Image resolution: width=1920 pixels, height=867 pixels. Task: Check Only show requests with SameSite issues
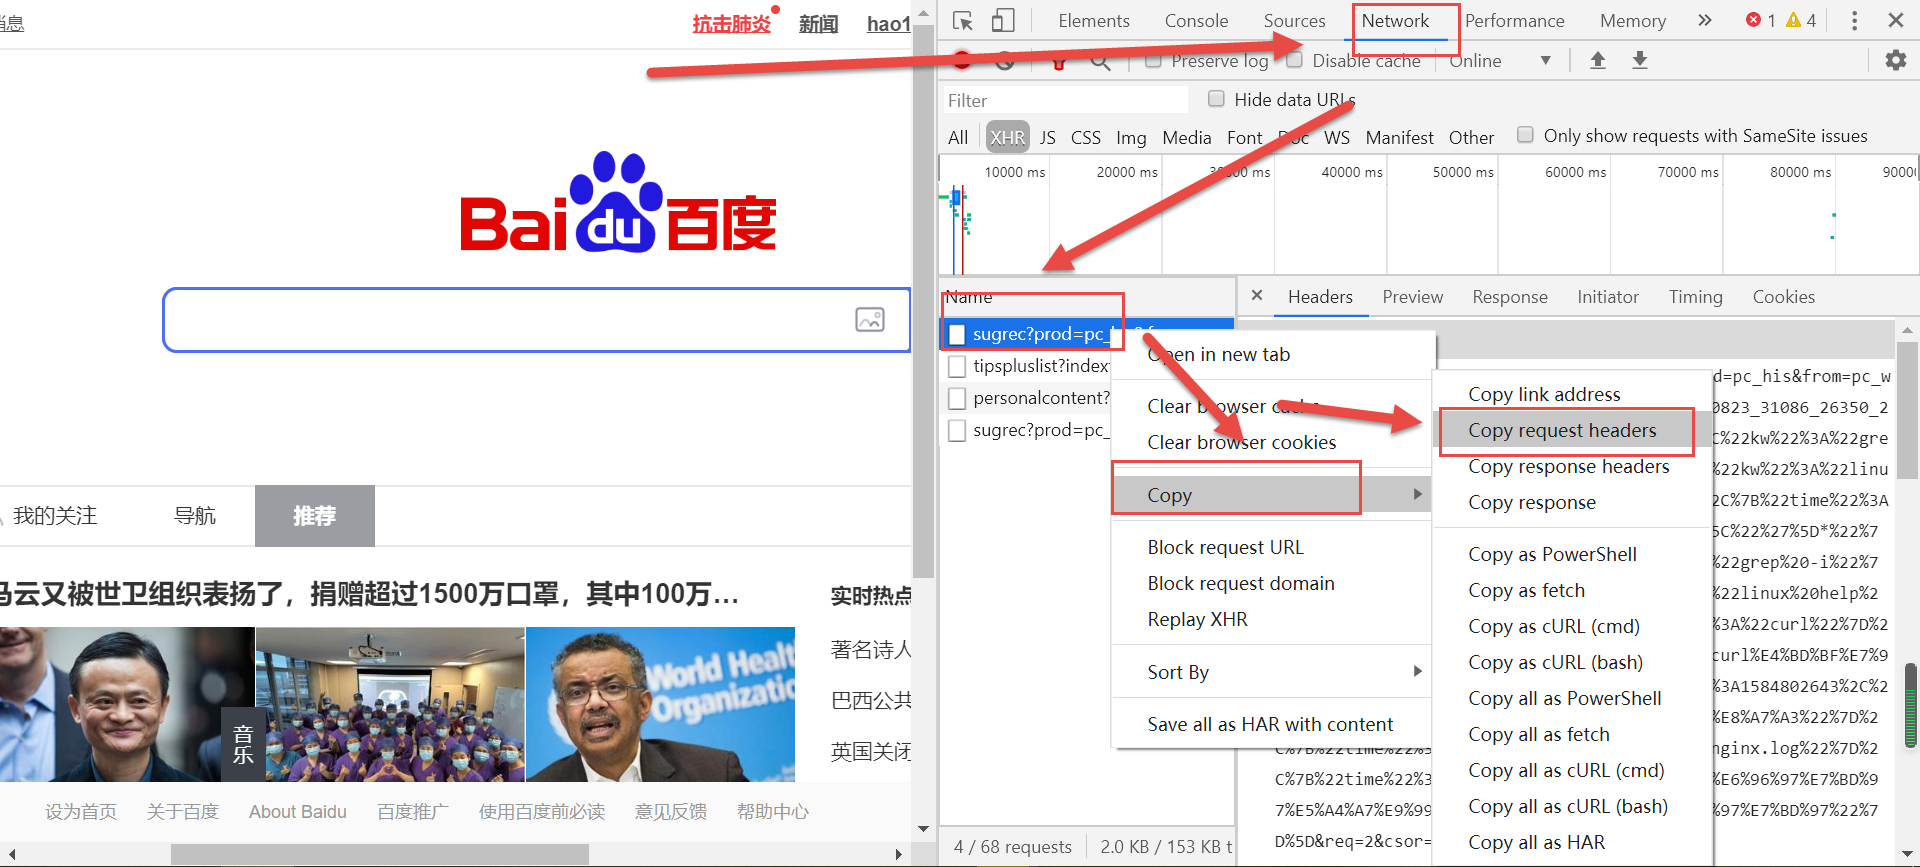(1525, 135)
